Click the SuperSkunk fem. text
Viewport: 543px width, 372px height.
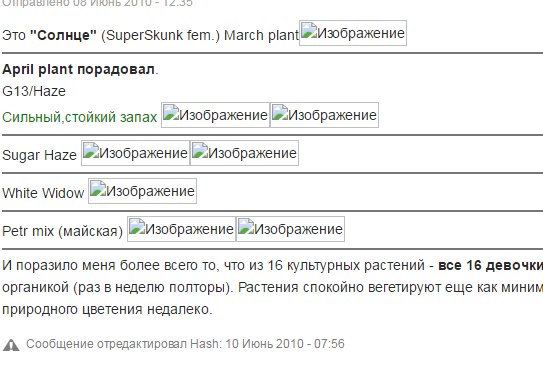(x=160, y=36)
